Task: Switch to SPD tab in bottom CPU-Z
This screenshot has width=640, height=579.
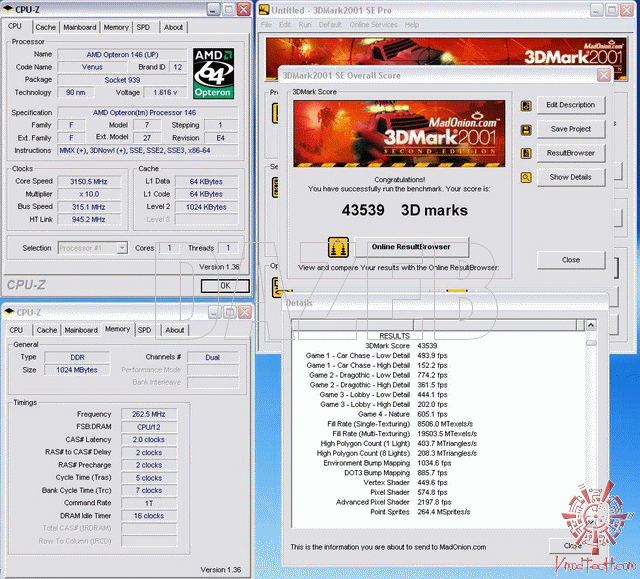Action: point(144,330)
